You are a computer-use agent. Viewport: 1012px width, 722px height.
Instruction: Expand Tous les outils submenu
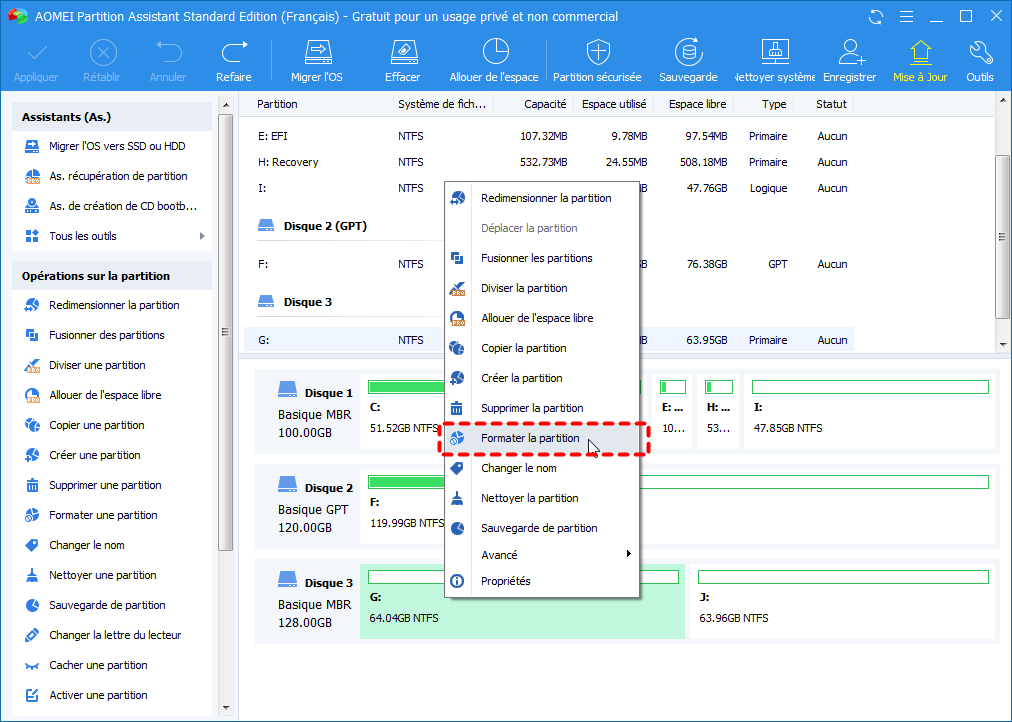(x=112, y=236)
